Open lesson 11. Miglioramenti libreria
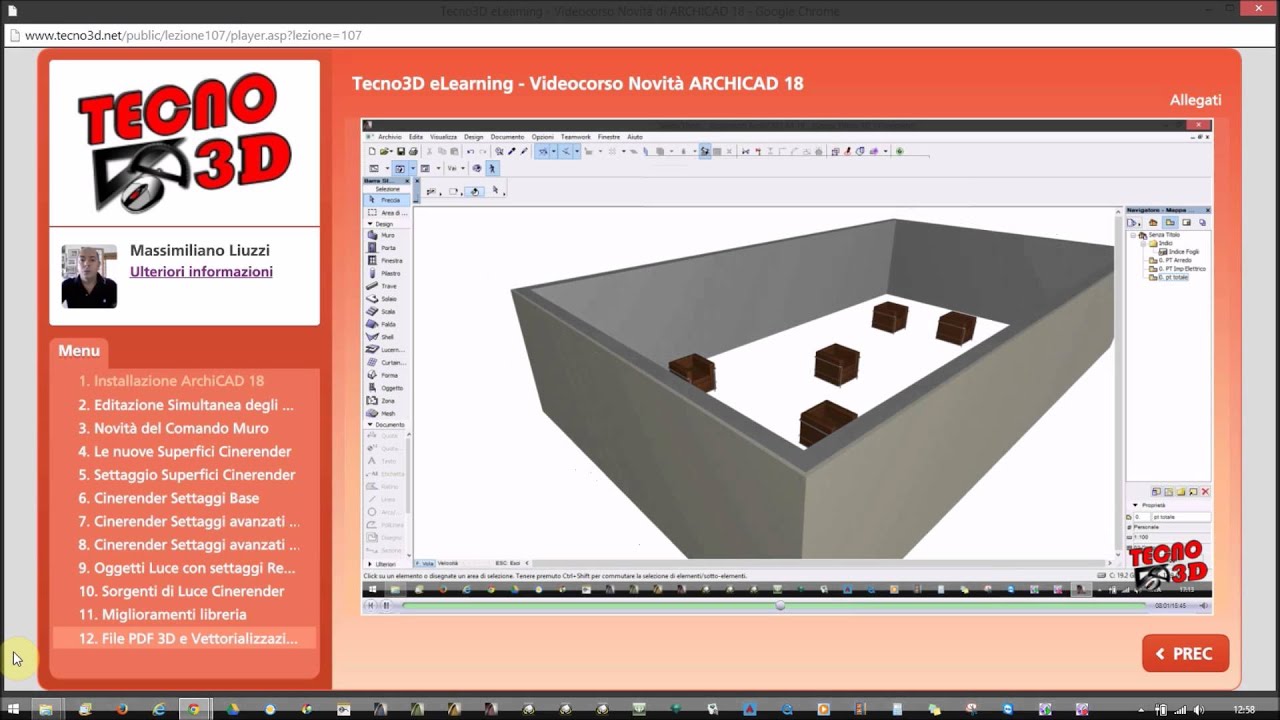This screenshot has height=720, width=1280. (162, 614)
